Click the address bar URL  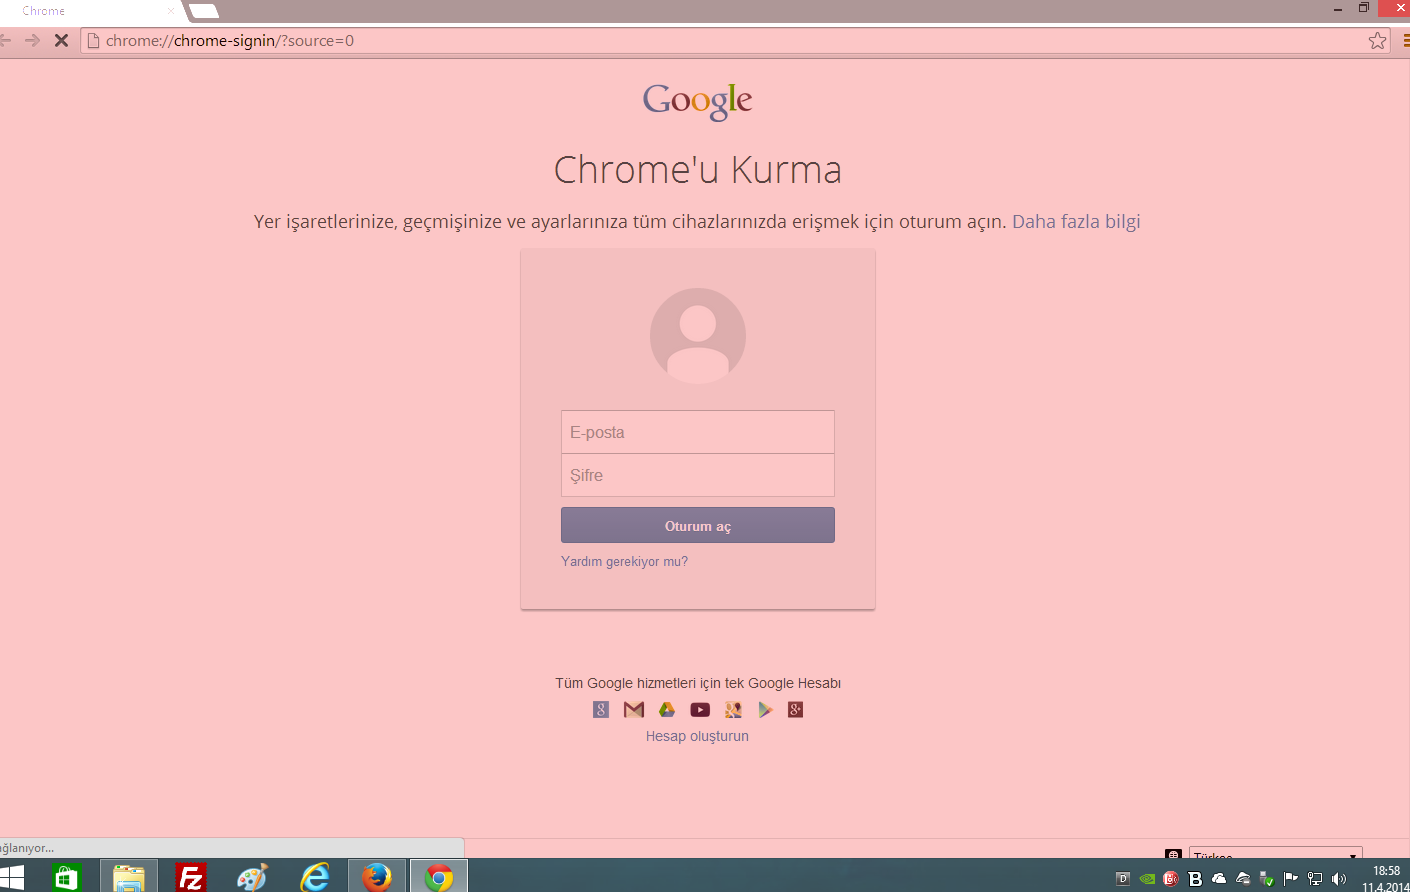pyautogui.click(x=230, y=41)
